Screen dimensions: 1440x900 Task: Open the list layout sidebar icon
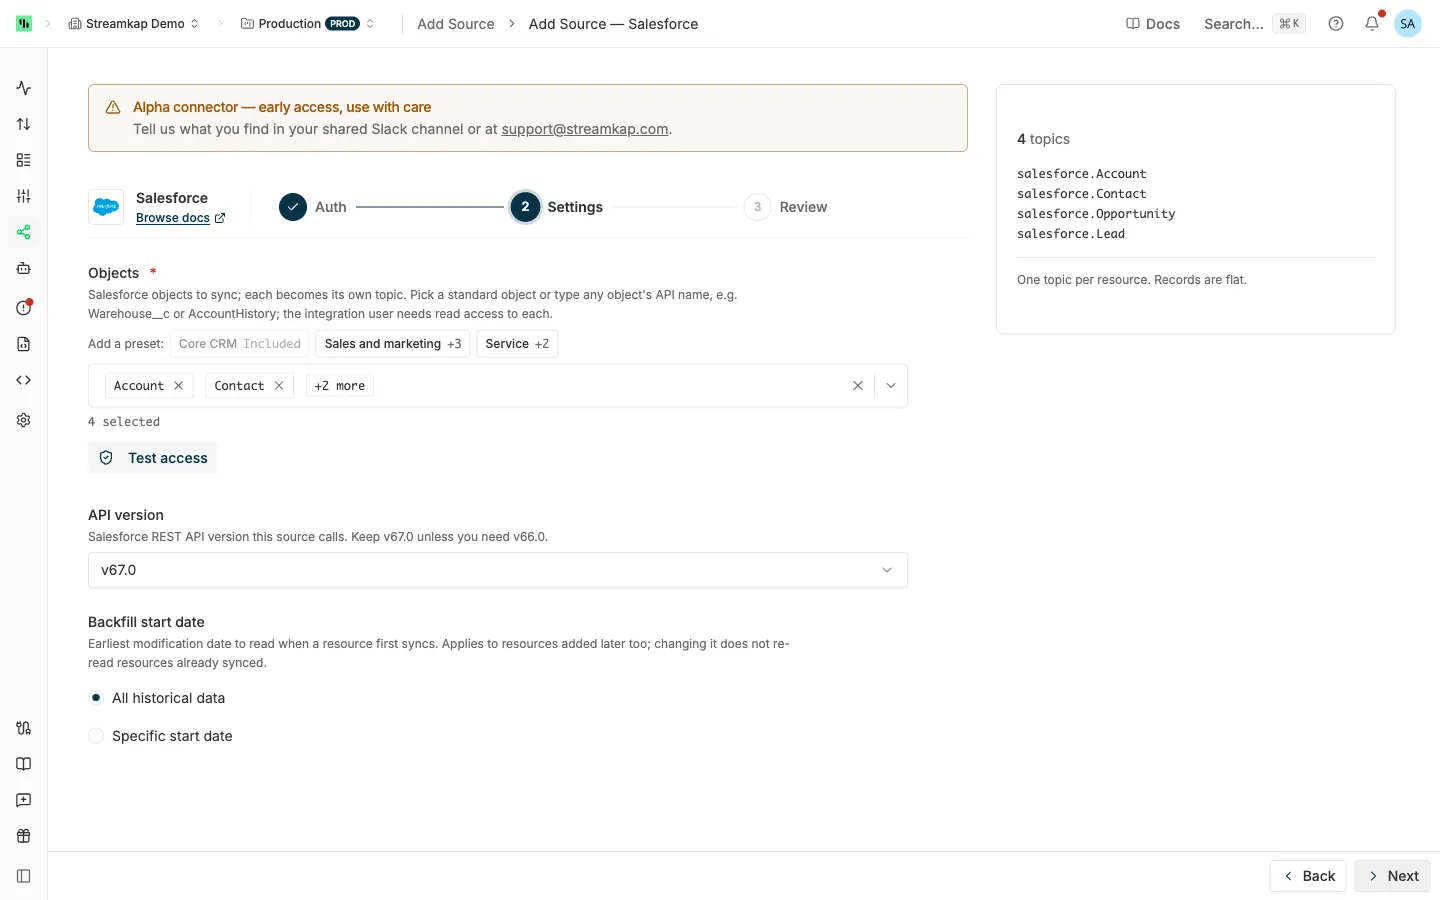tap(24, 160)
